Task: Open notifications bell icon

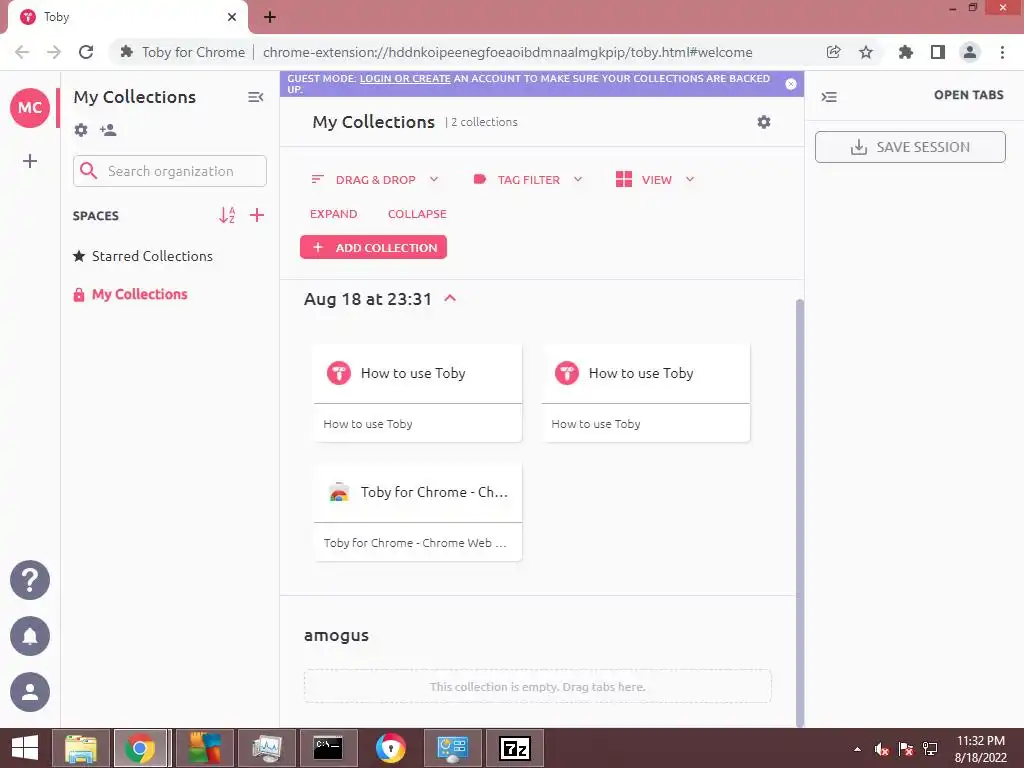Action: coord(30,636)
